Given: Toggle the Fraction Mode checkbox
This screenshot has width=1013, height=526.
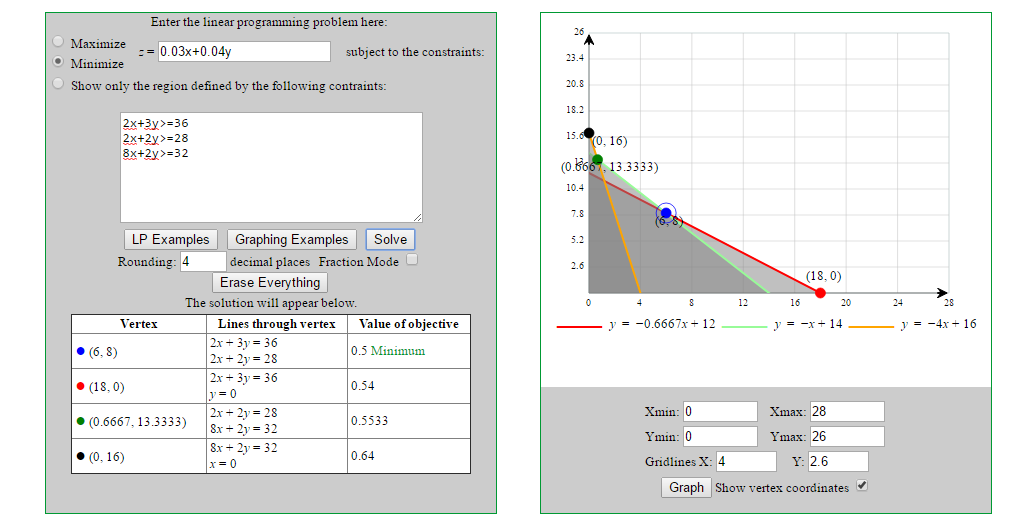Looking at the screenshot, I should click(411, 260).
